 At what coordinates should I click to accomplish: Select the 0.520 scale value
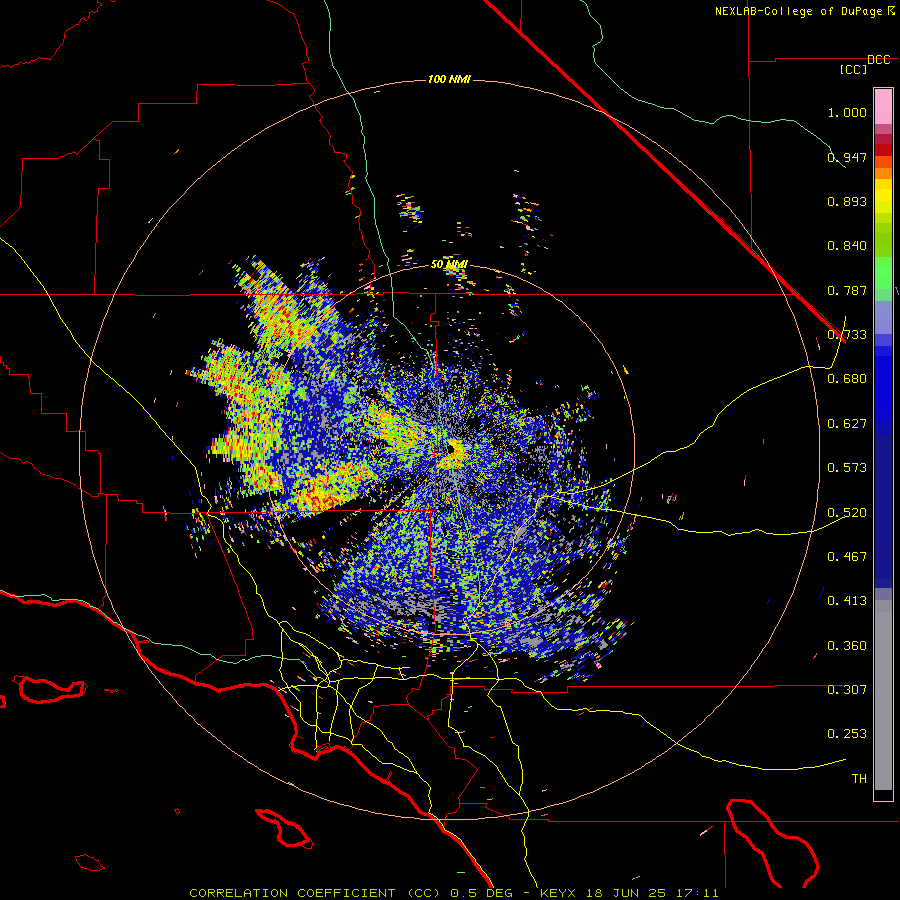pyautogui.click(x=847, y=513)
